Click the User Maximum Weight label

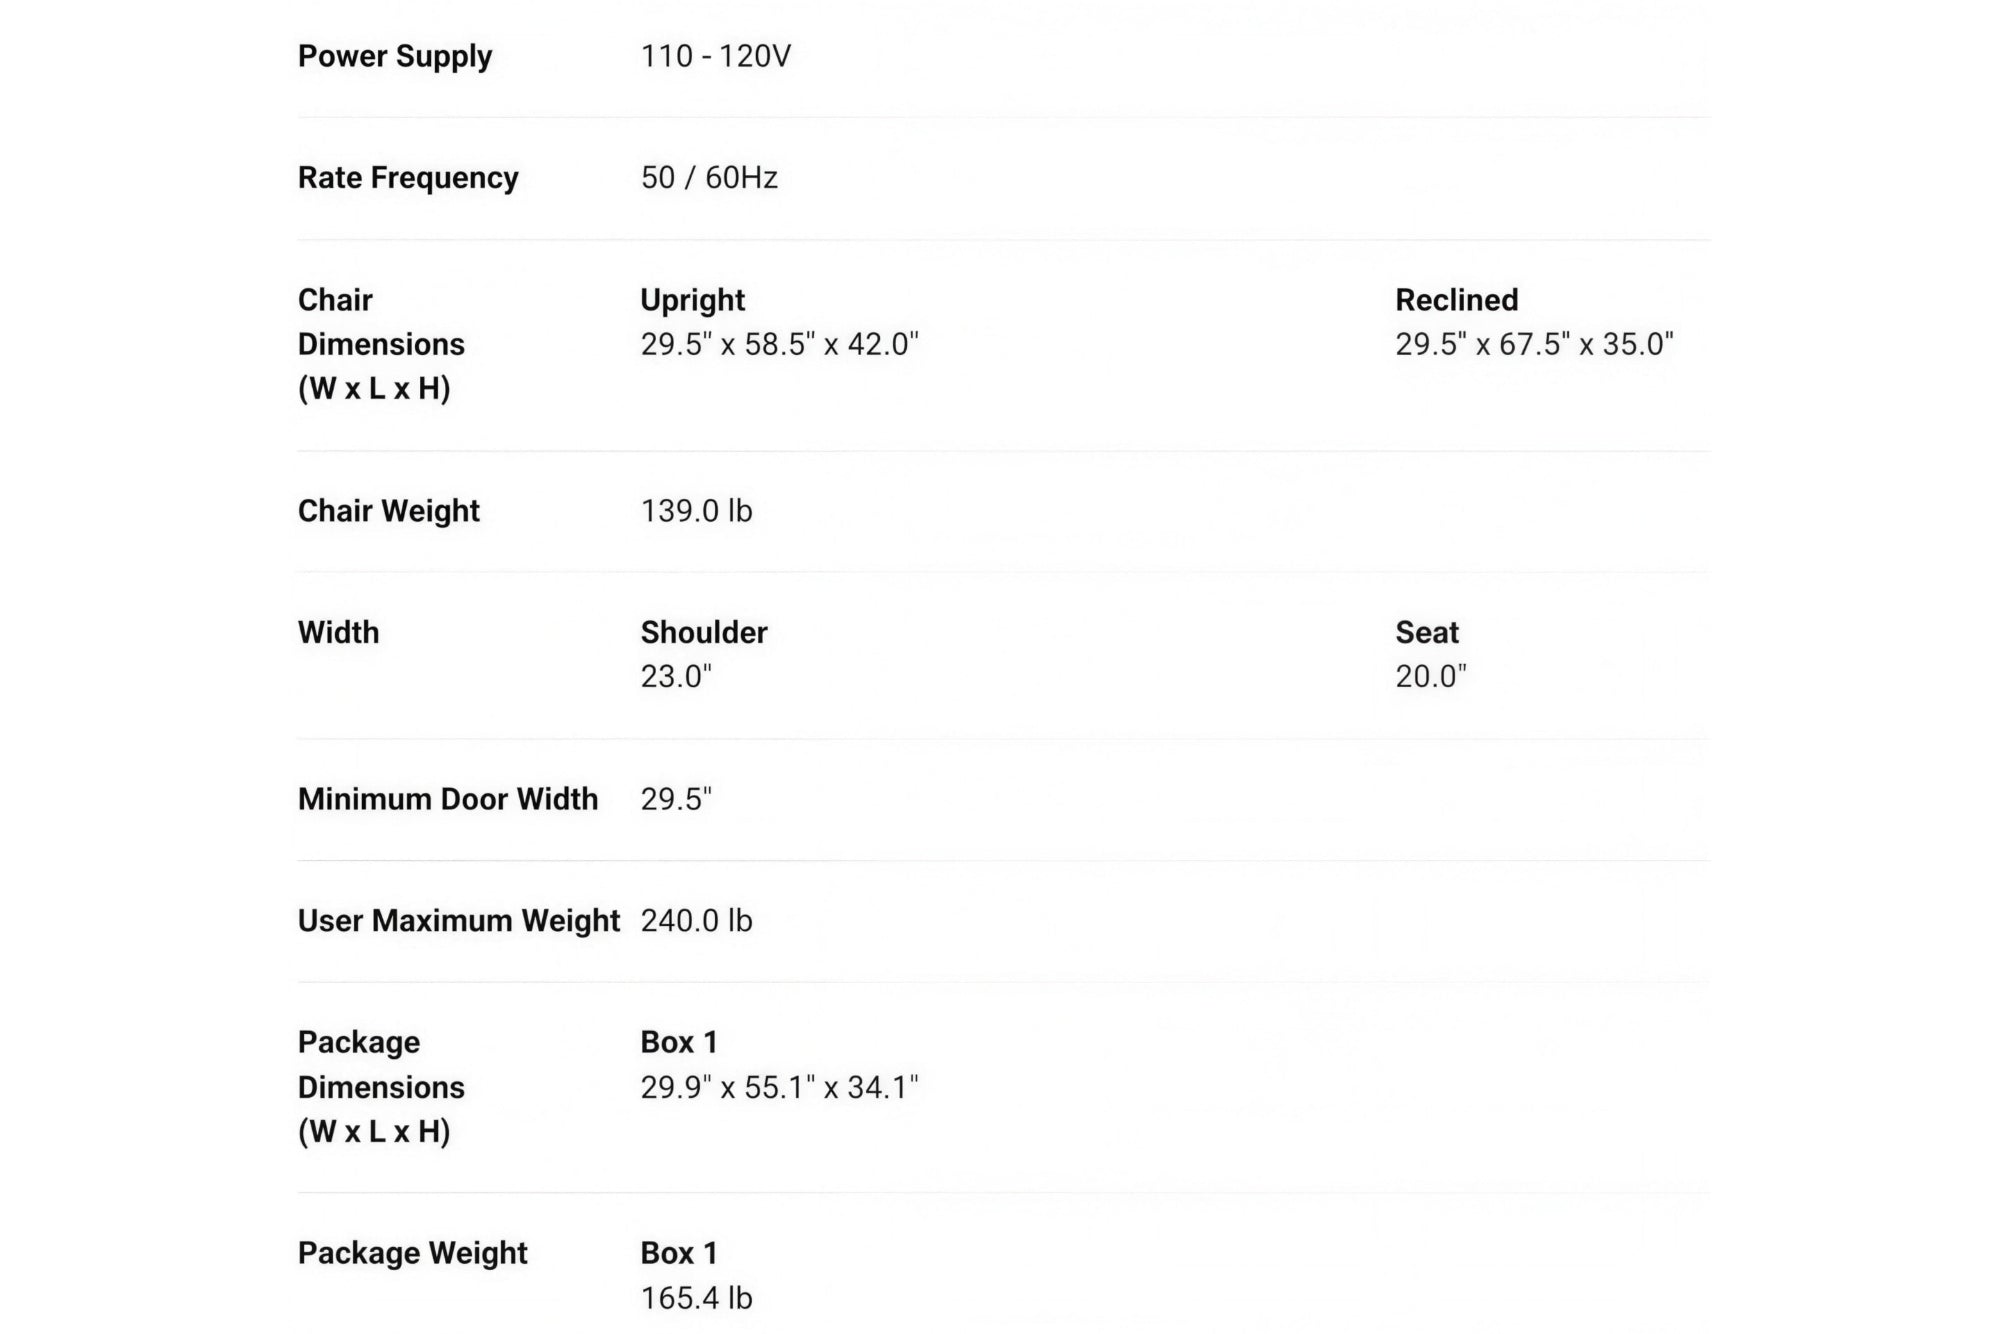(459, 921)
